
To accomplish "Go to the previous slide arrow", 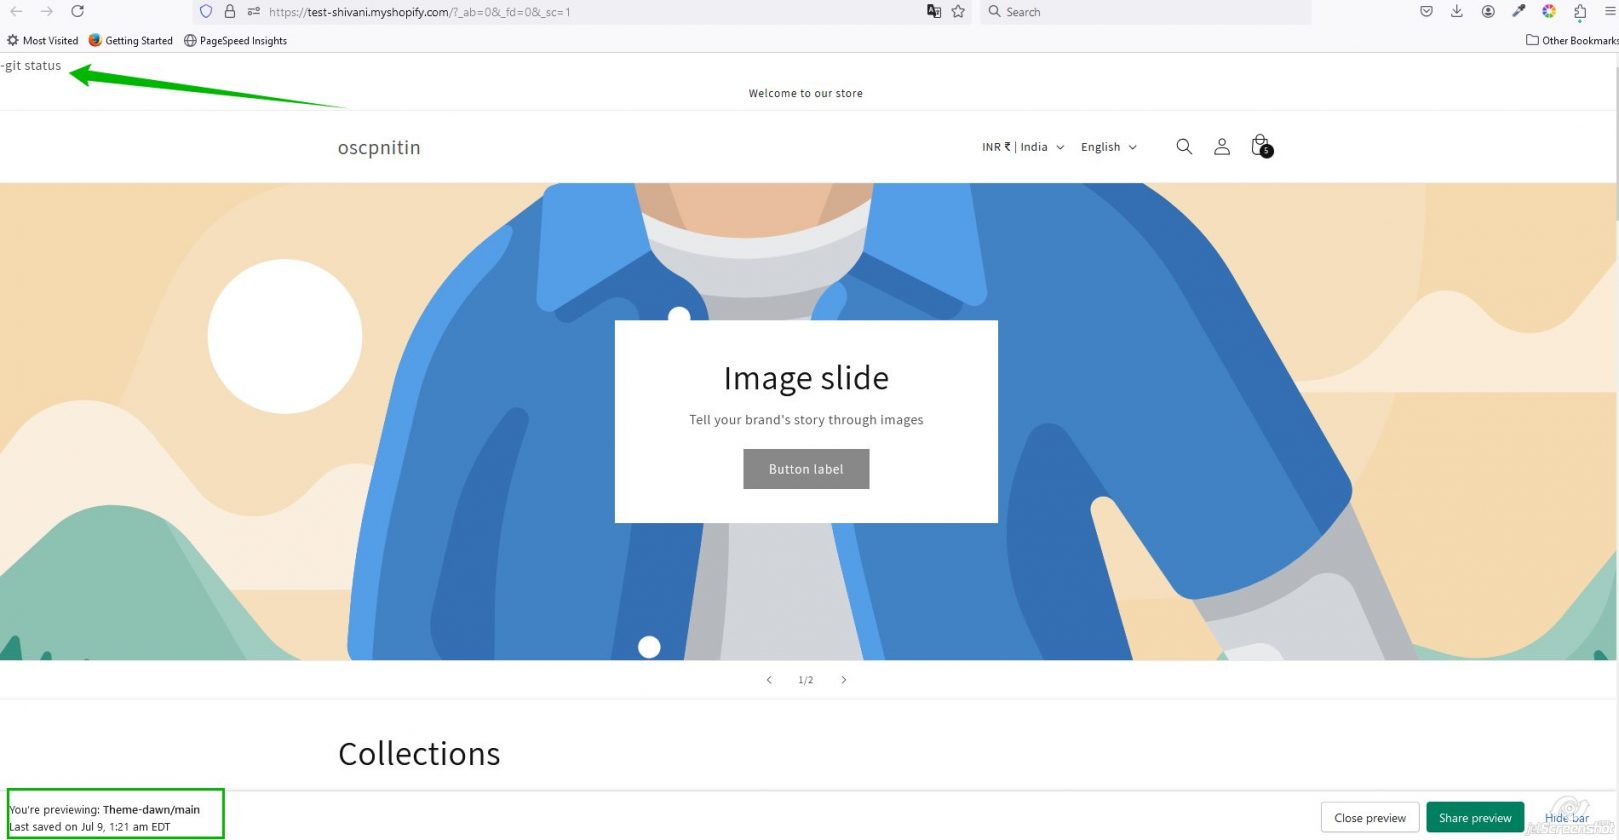I will [x=769, y=680].
